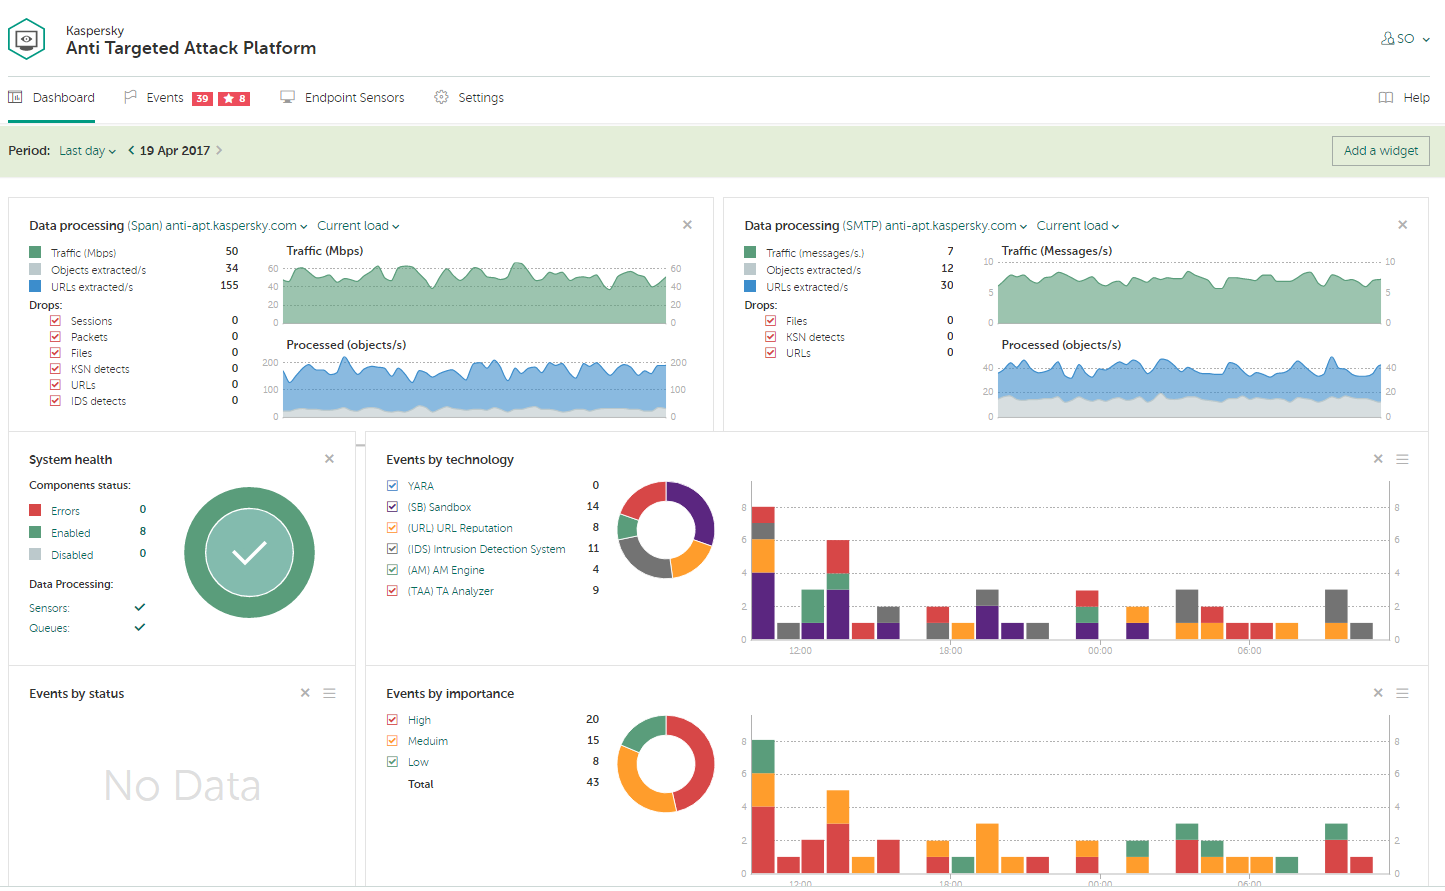Click the Events flag icon
The width and height of the screenshot is (1445, 891).
pyautogui.click(x=130, y=97)
